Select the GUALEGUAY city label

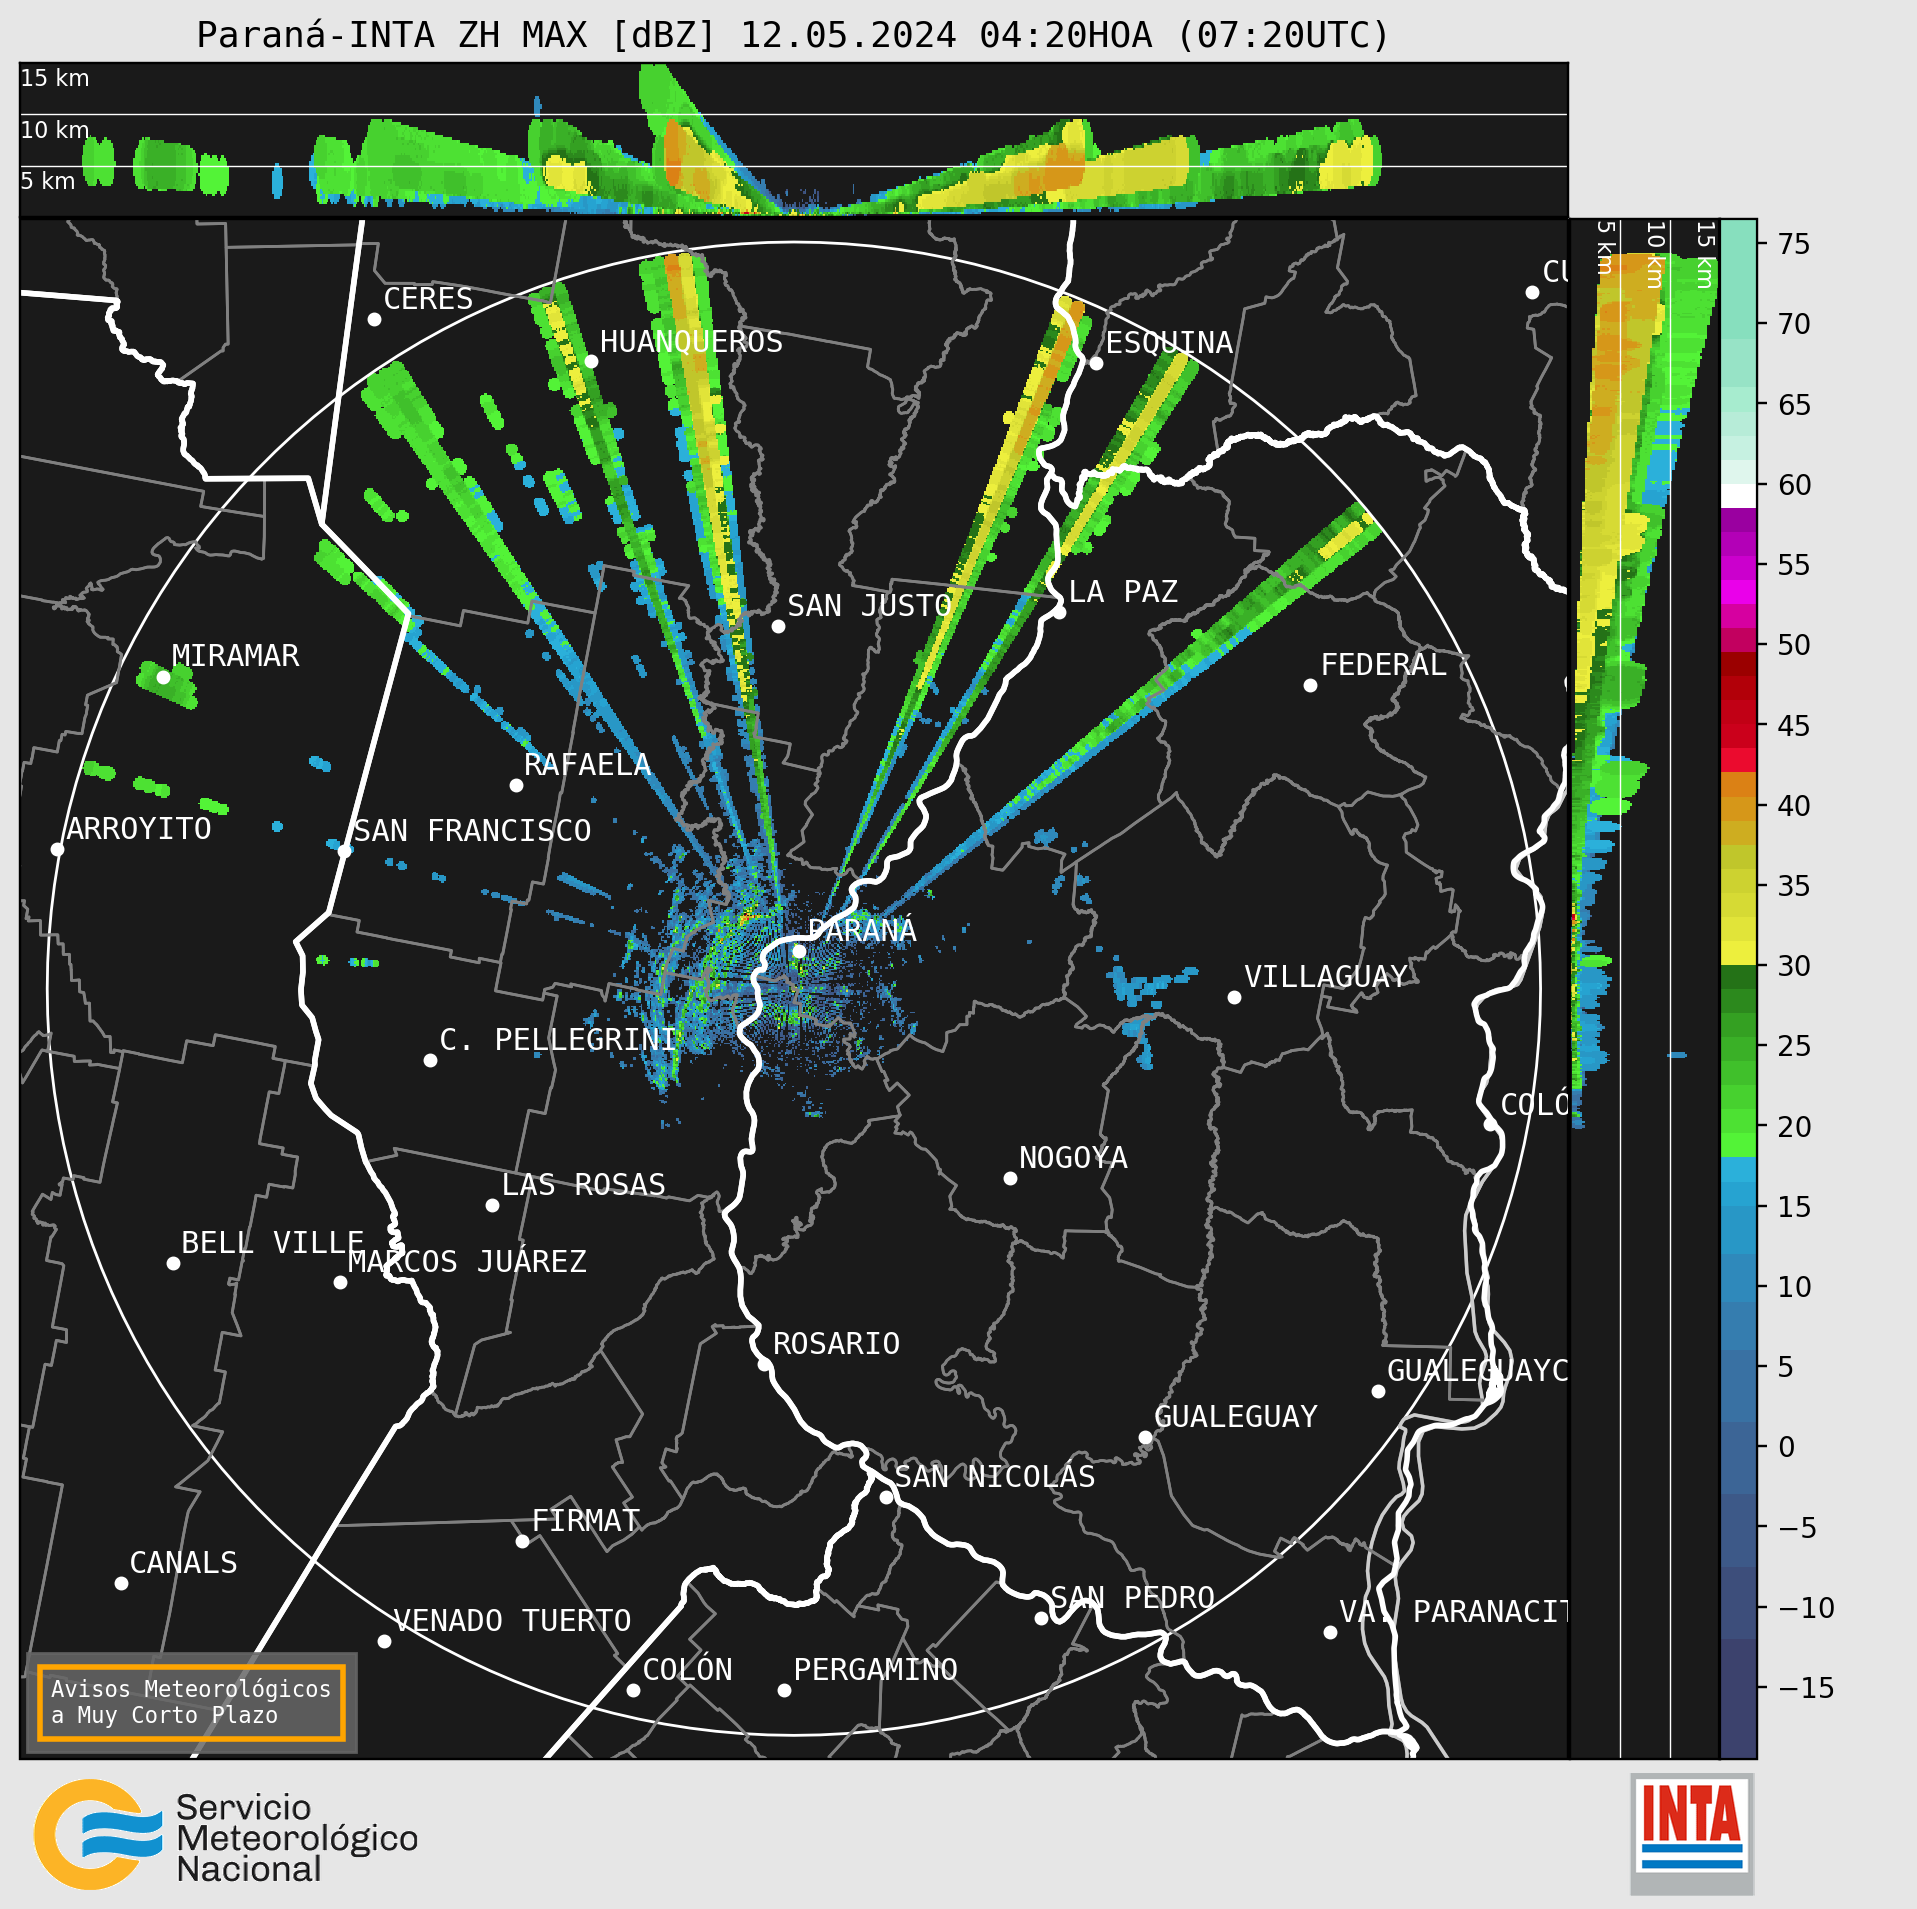(x=1236, y=1416)
